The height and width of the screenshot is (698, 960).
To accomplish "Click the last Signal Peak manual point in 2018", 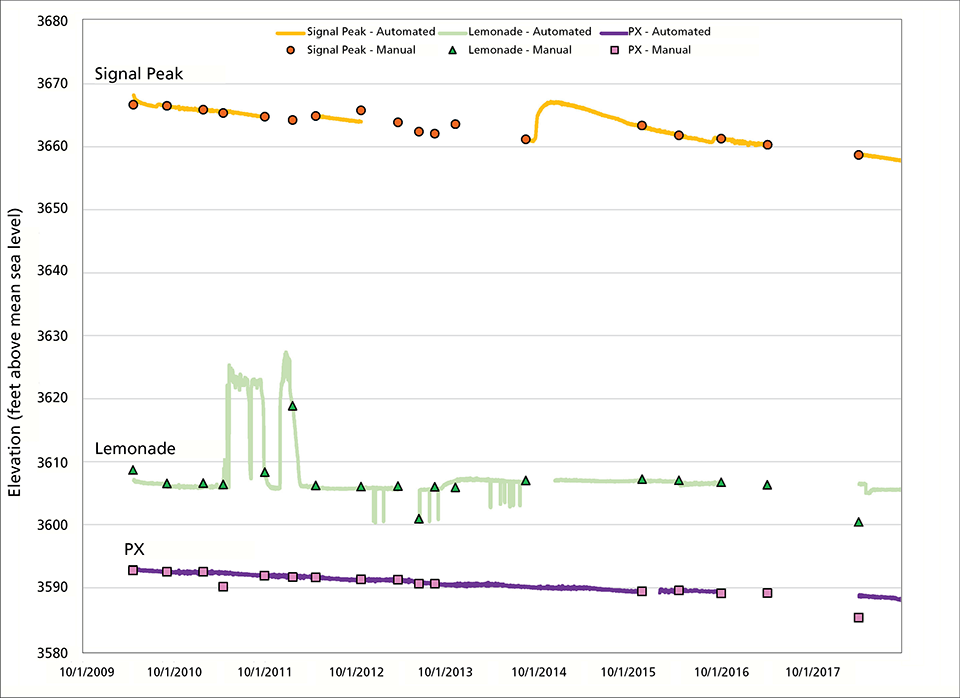I will tap(858, 155).
